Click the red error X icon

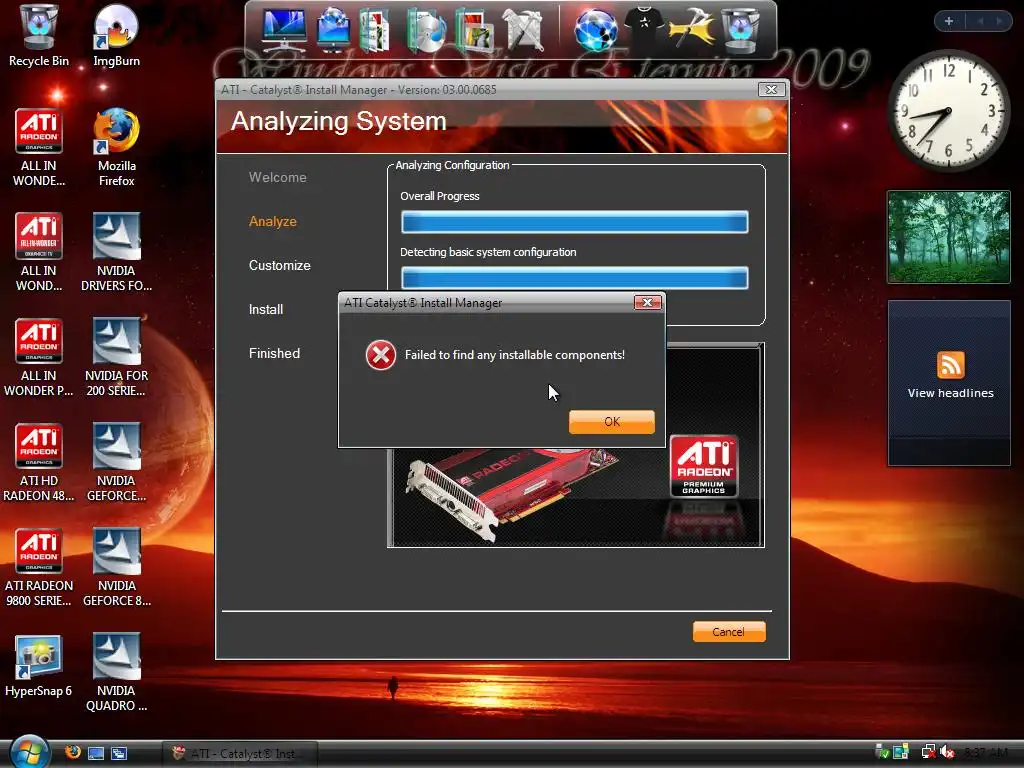click(x=381, y=355)
